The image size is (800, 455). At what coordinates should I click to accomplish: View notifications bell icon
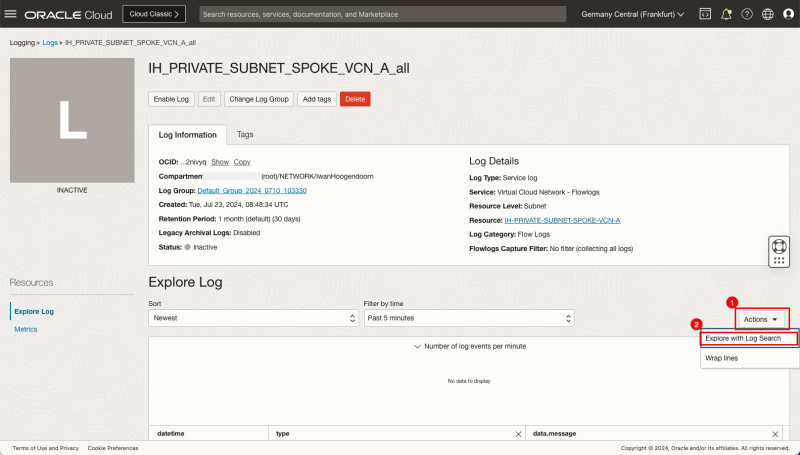(726, 15)
